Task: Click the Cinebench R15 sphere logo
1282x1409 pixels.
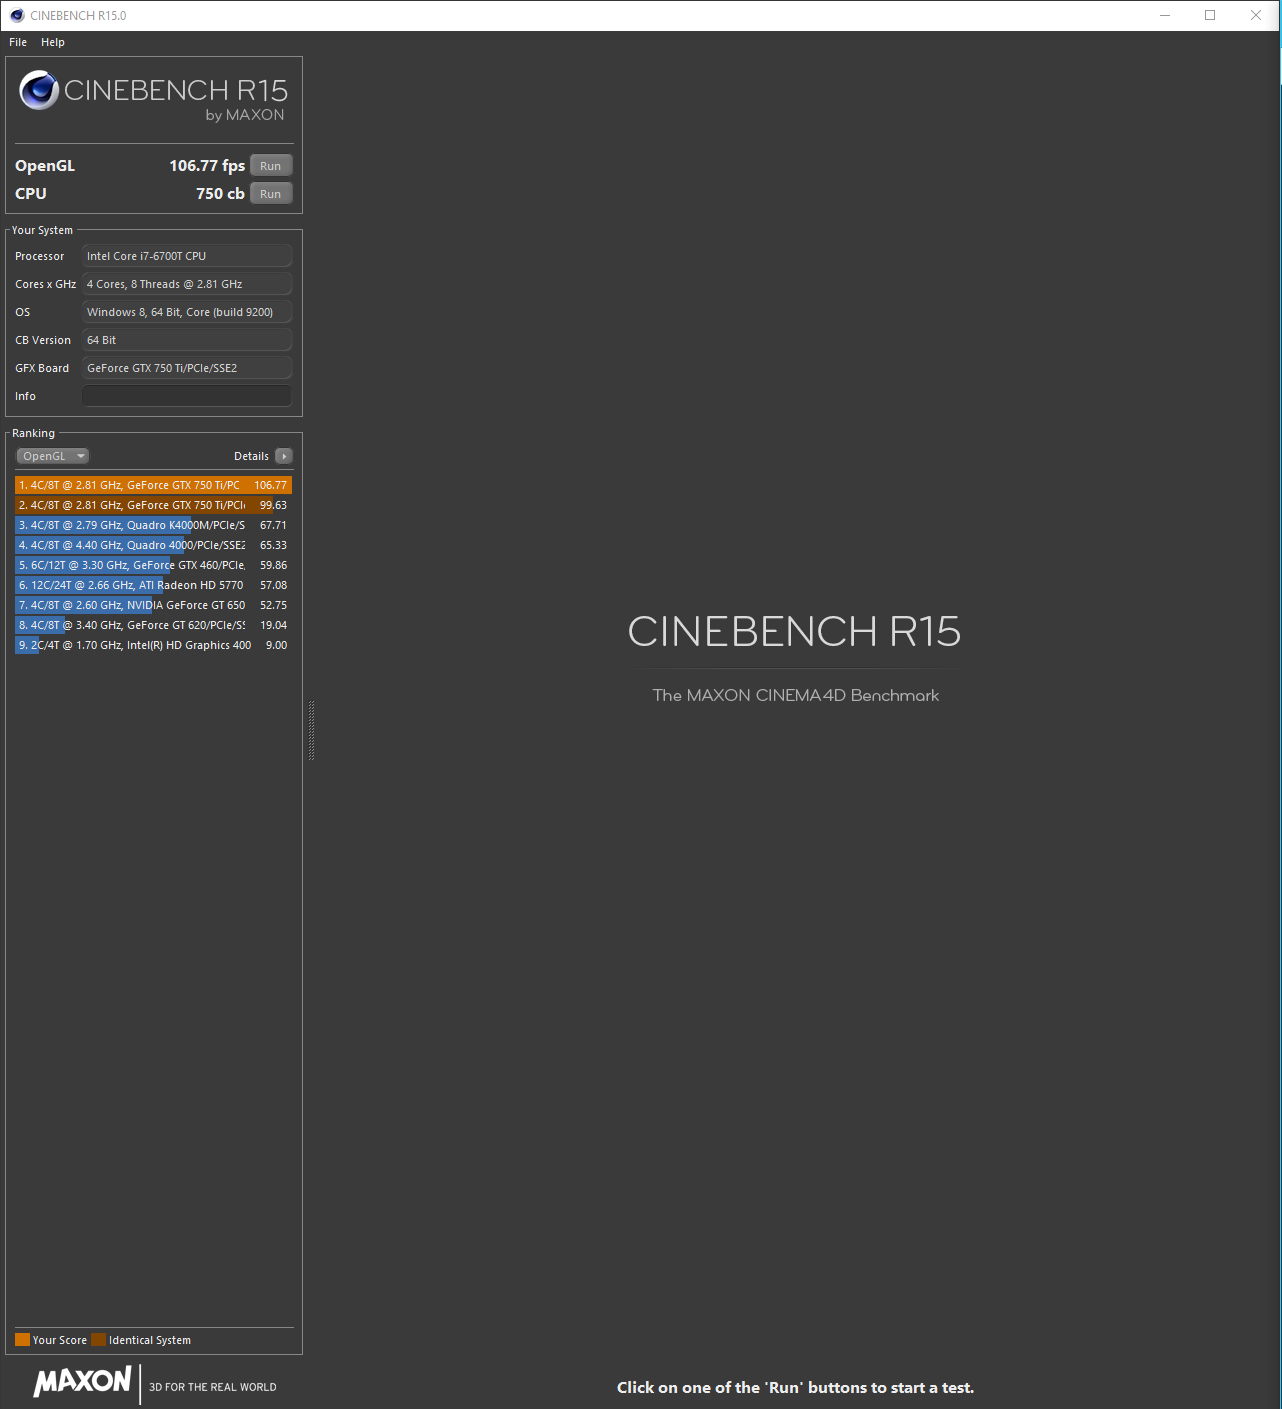Action: (39, 90)
